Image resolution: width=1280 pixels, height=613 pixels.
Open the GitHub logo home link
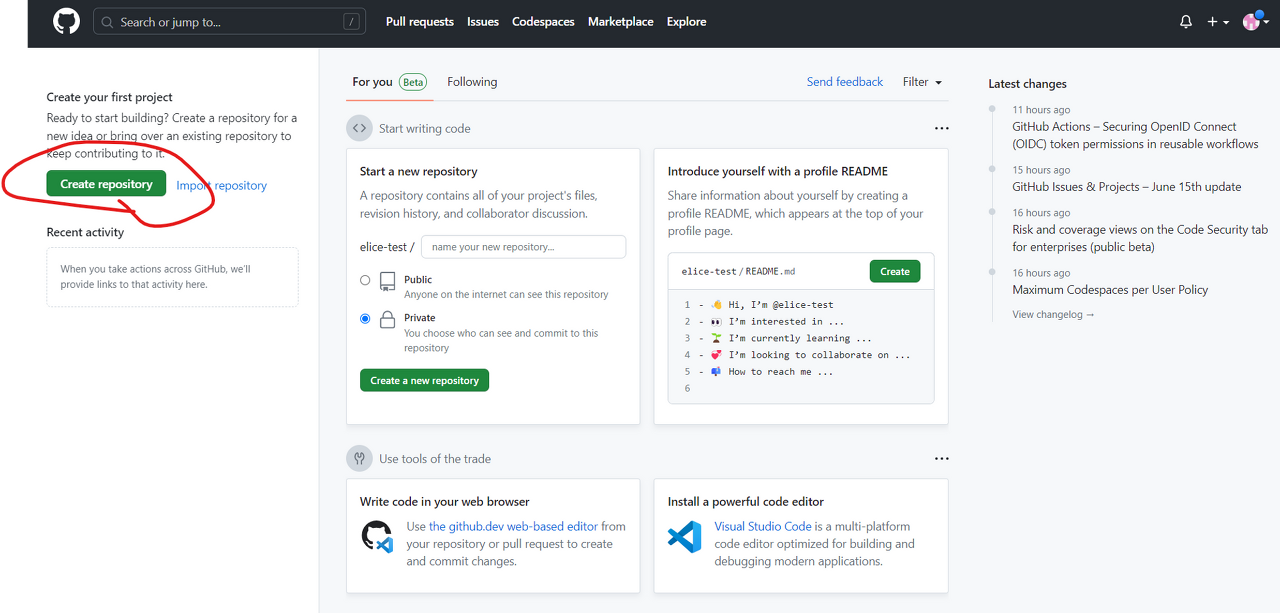point(67,21)
